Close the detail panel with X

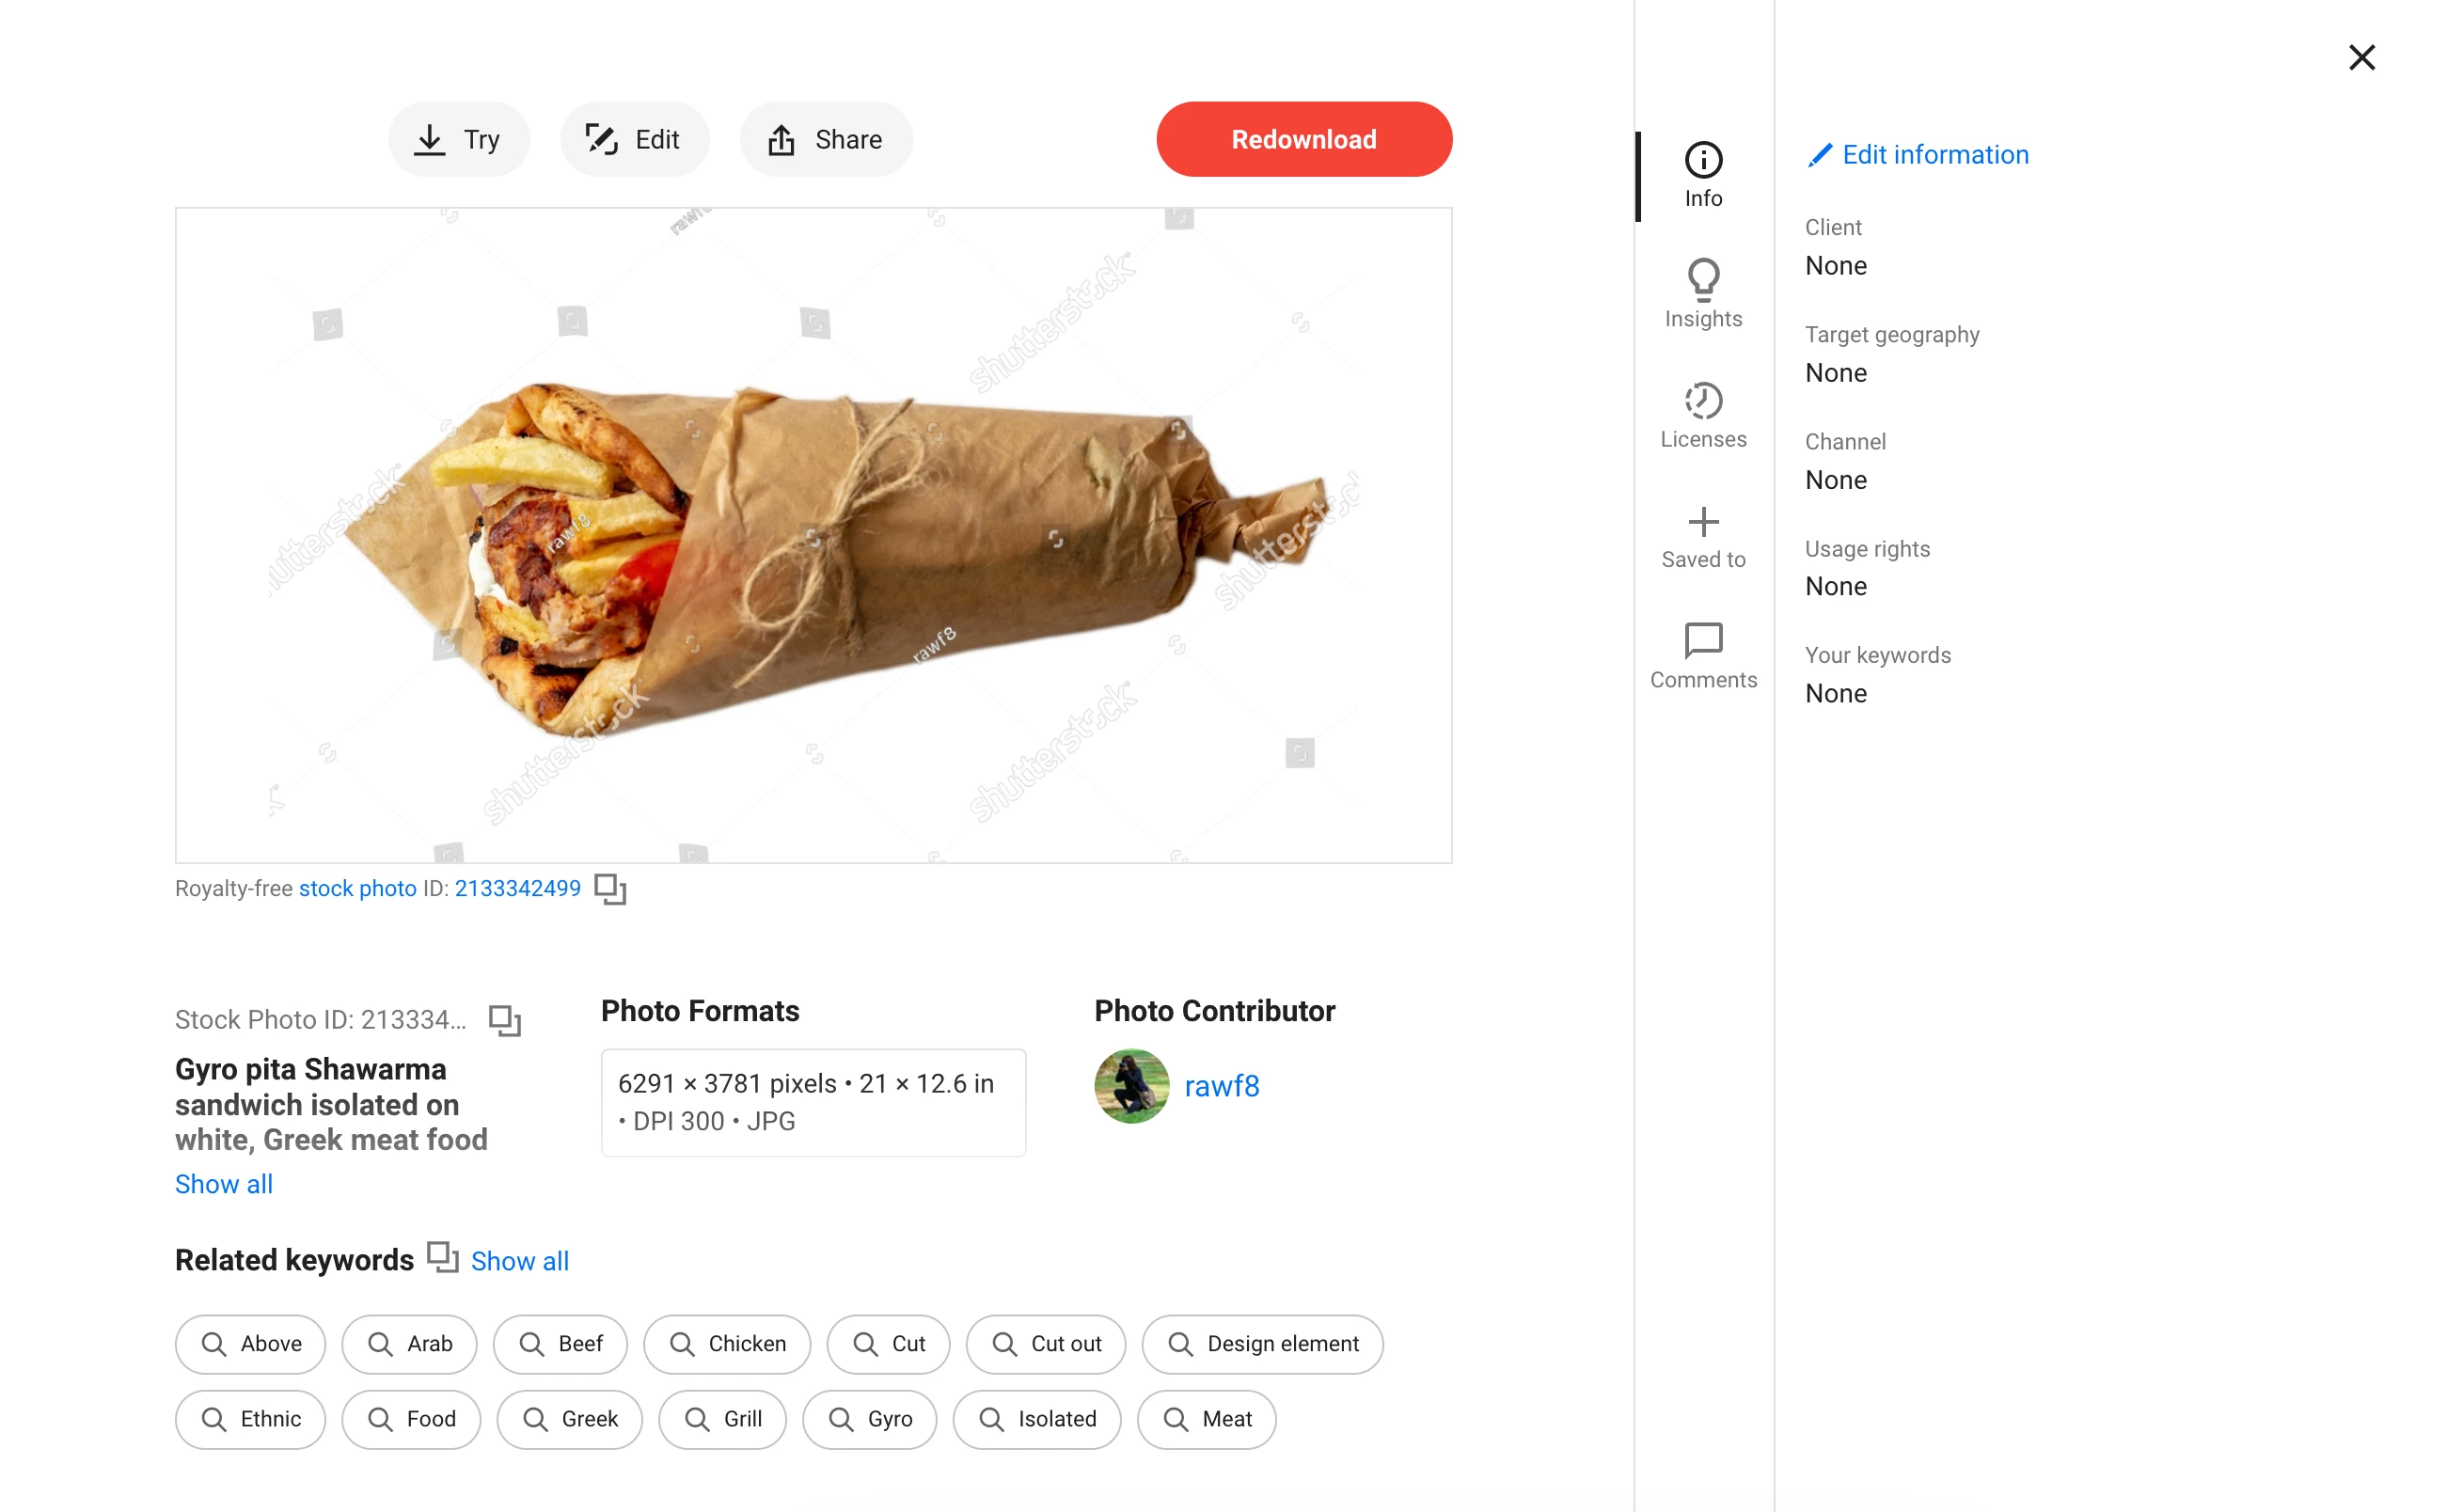[x=2362, y=58]
